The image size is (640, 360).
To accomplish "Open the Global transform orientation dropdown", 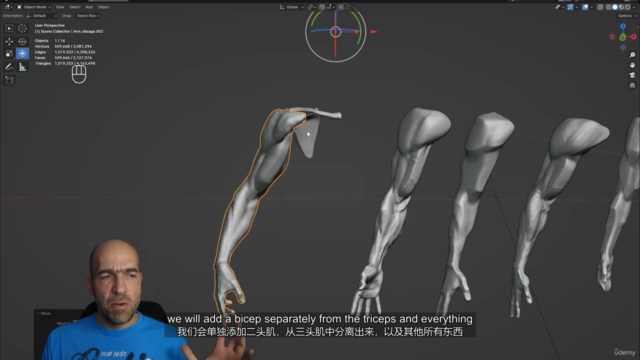I will coord(292,7).
